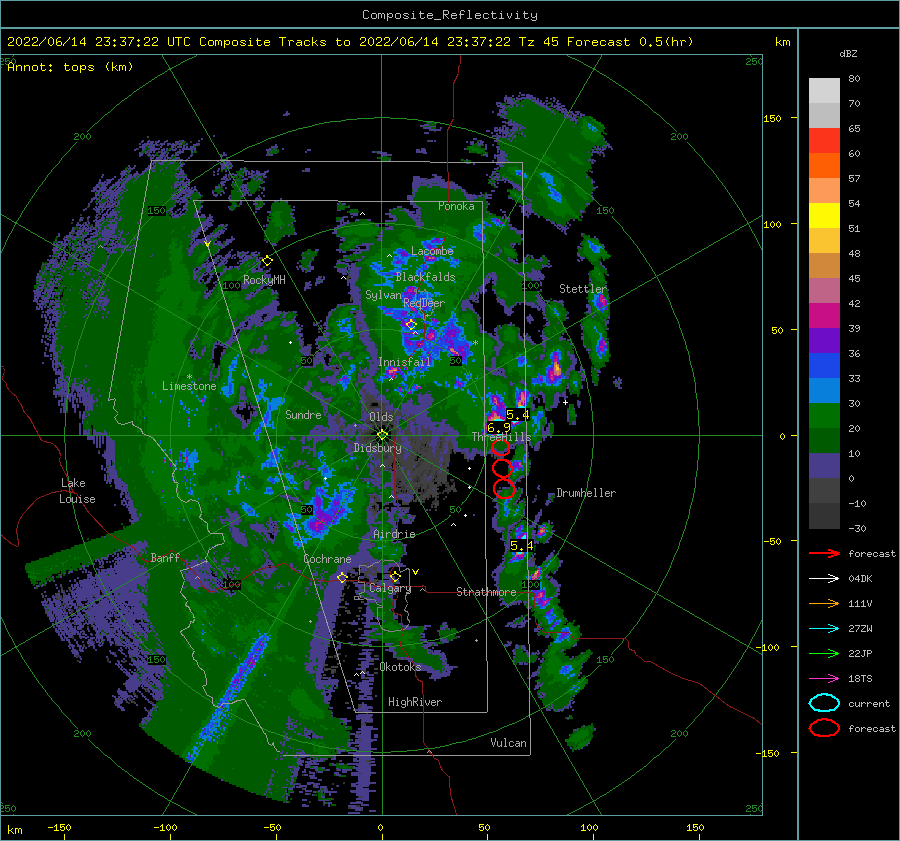Viewport: 900px width, 841px height.
Task: Click the Vulcan city label
Action: (508, 743)
